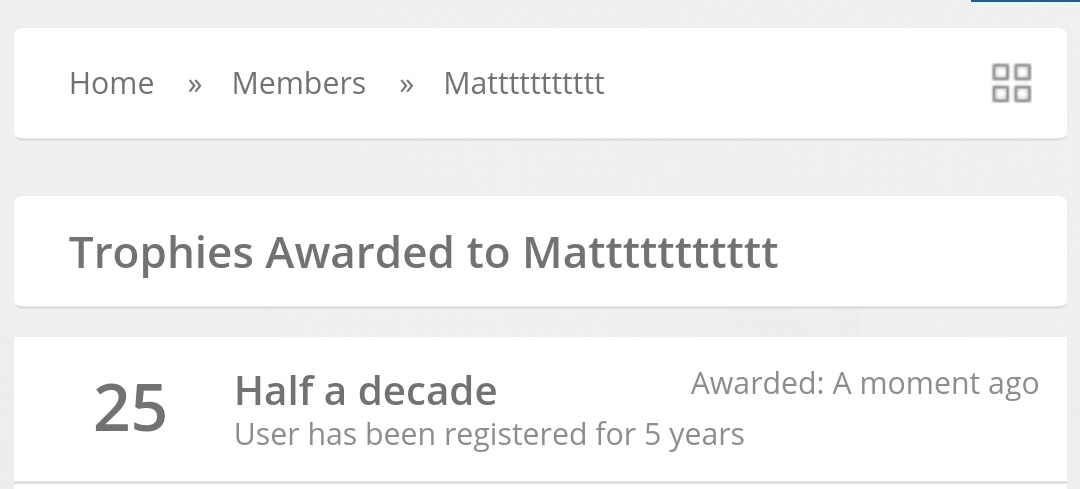The width and height of the screenshot is (1080, 489).
Task: Open the Members breadcrumb link
Action: click(x=299, y=83)
